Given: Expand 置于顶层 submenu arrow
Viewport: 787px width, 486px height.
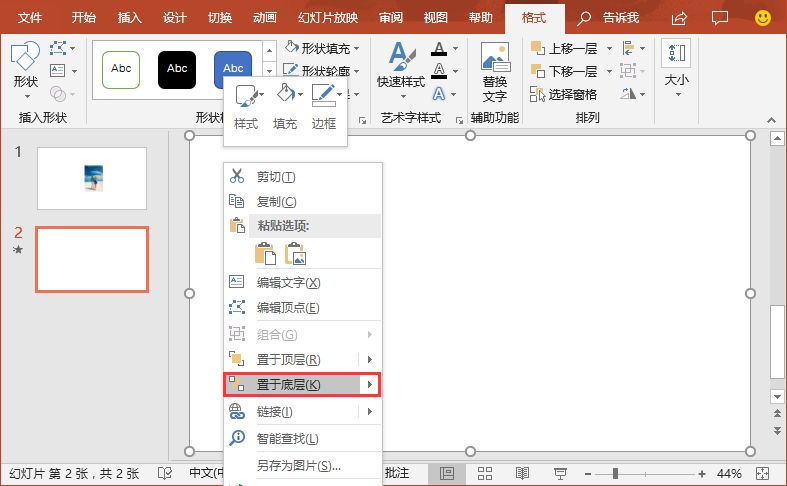Looking at the screenshot, I should click(x=370, y=359).
